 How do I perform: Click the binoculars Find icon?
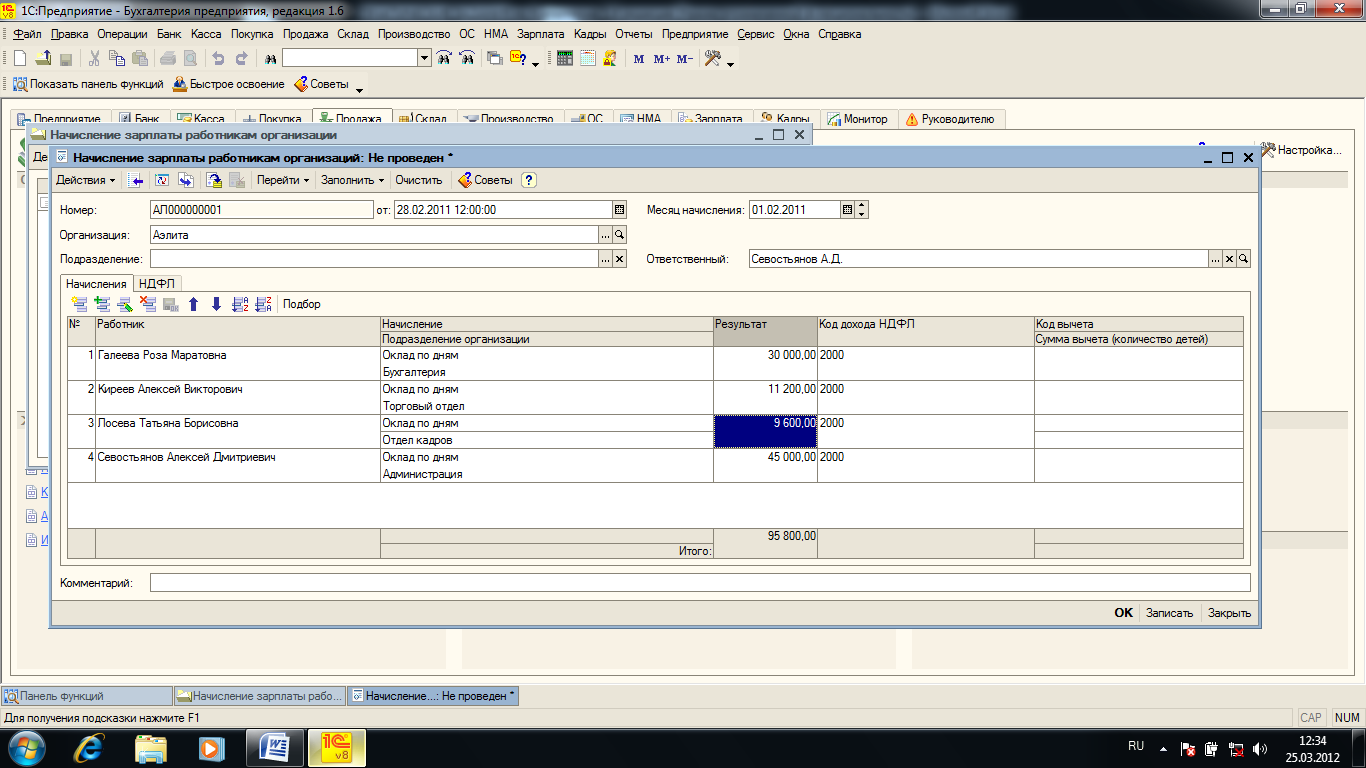[x=270, y=58]
